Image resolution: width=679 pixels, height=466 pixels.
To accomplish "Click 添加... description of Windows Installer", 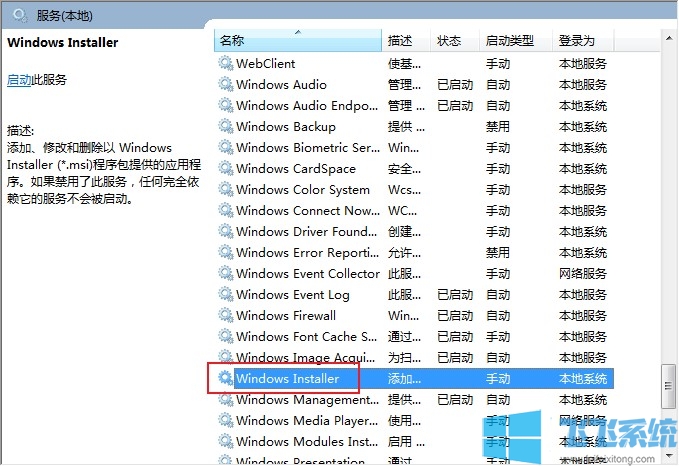I will pyautogui.click(x=404, y=379).
